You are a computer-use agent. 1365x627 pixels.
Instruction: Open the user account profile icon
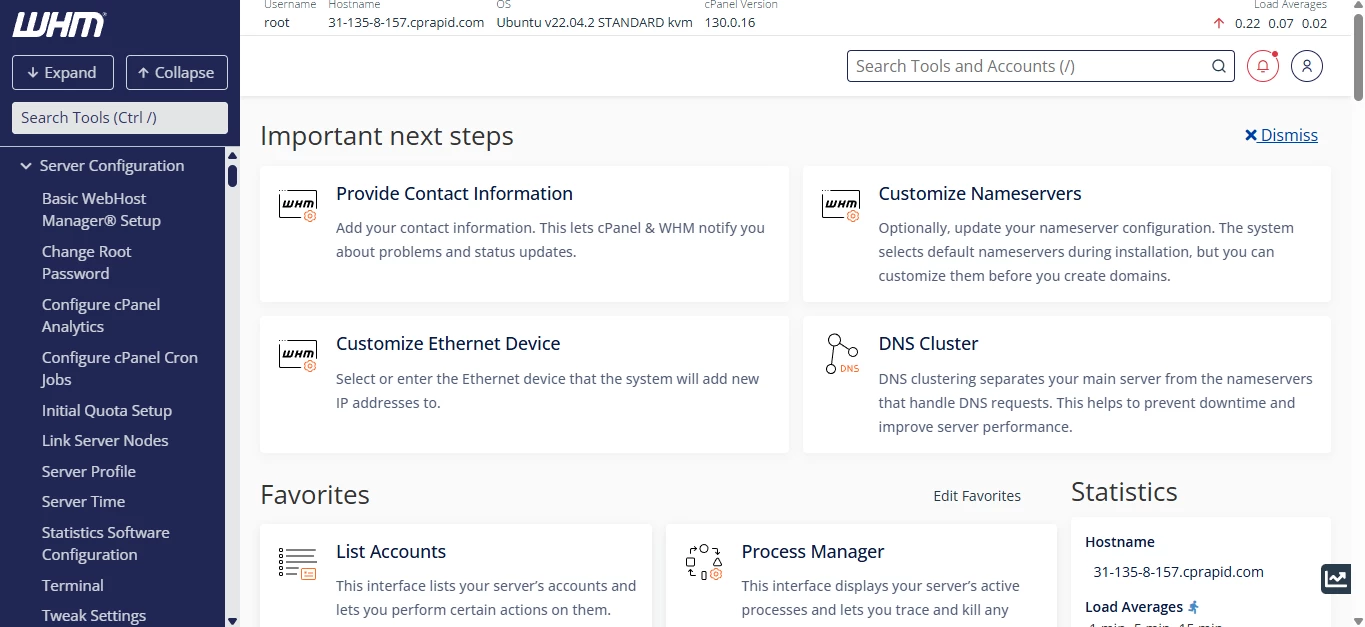1306,66
